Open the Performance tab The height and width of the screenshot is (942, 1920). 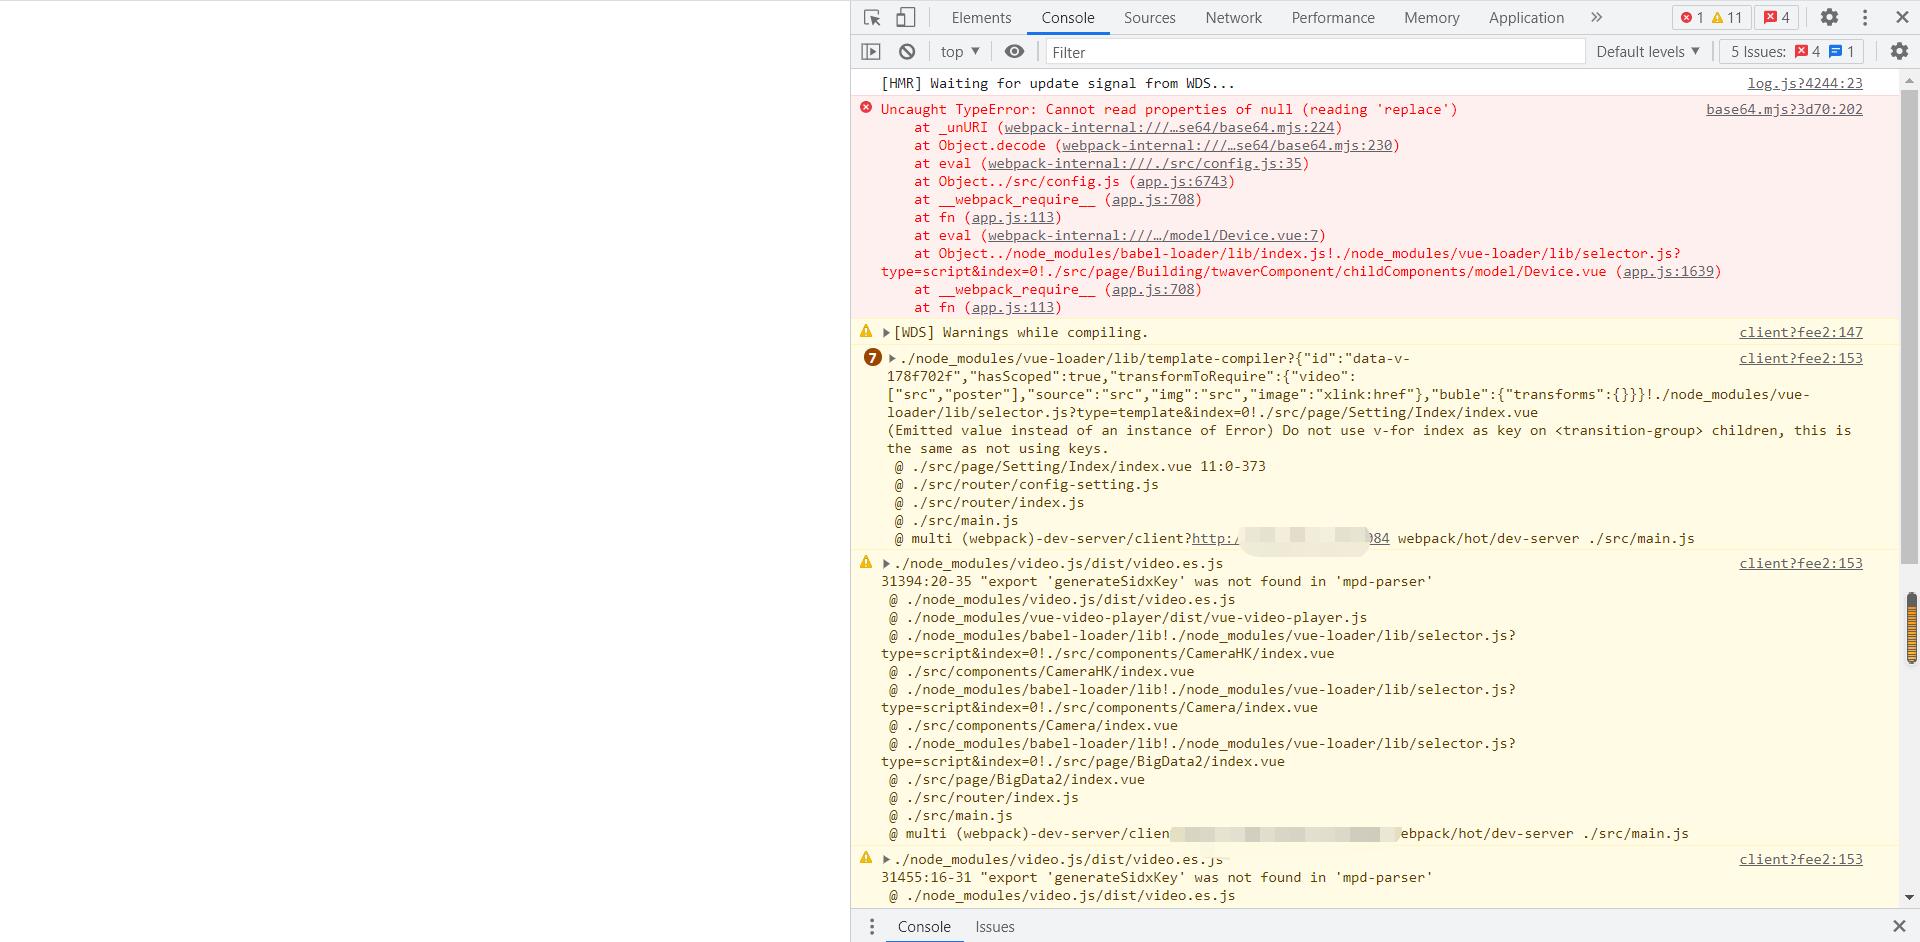click(x=1332, y=18)
